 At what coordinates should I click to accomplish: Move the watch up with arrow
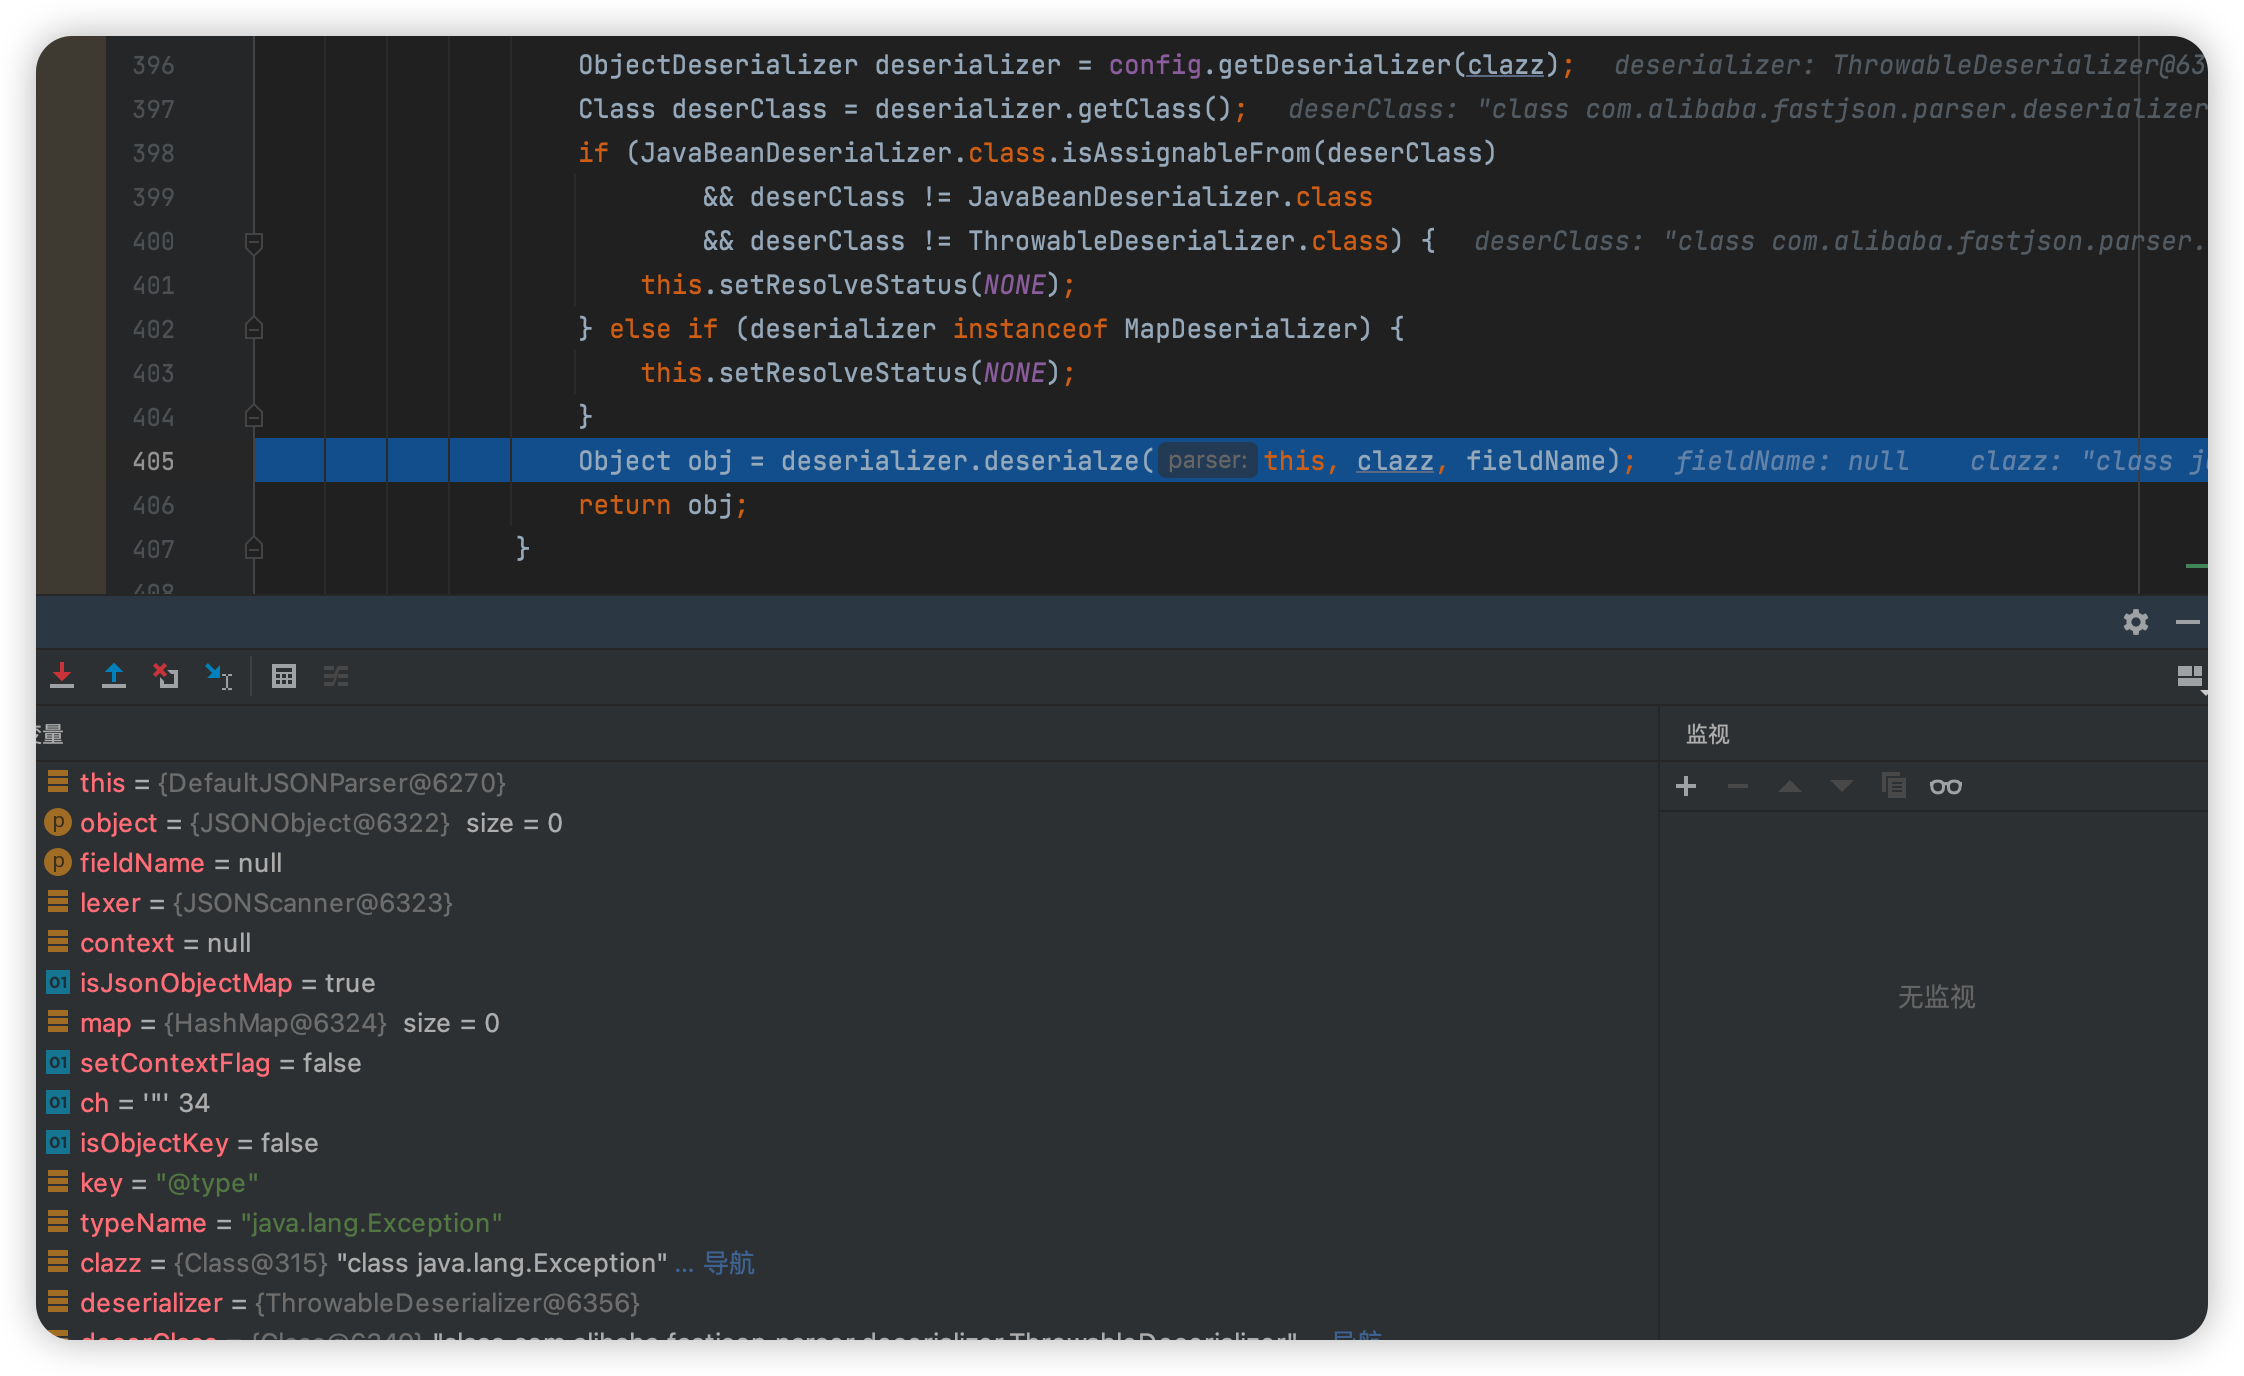click(1790, 786)
